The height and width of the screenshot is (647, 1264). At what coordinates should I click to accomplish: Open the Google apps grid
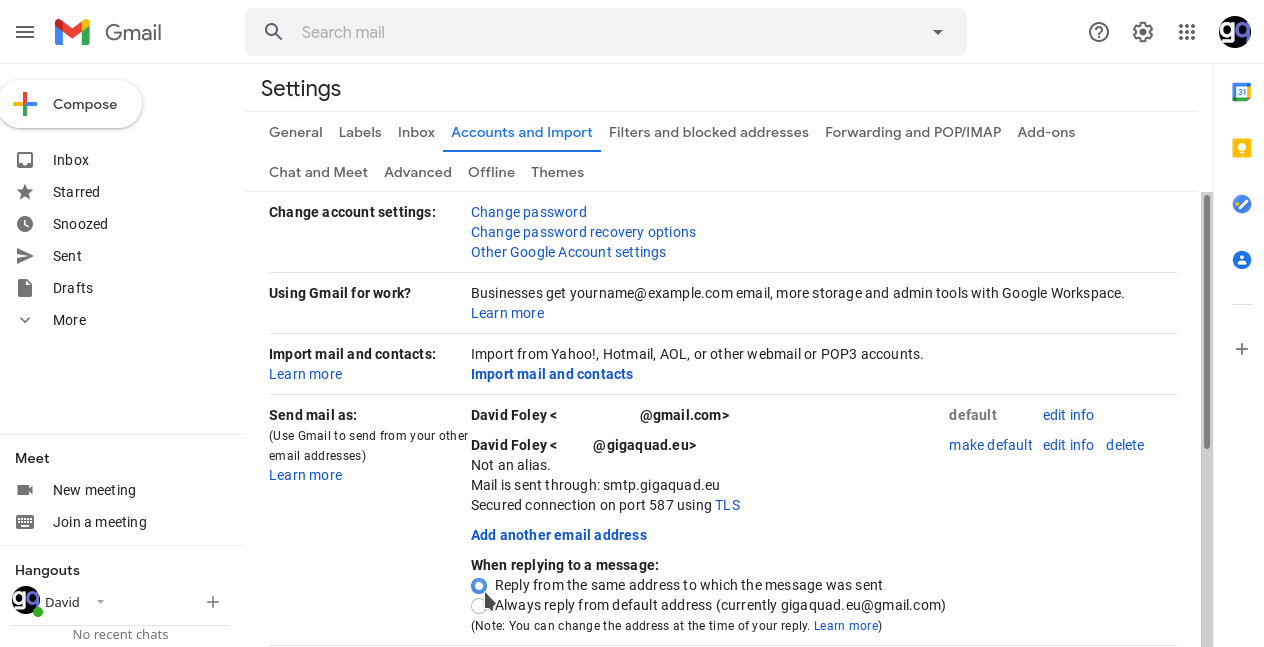click(x=1187, y=31)
